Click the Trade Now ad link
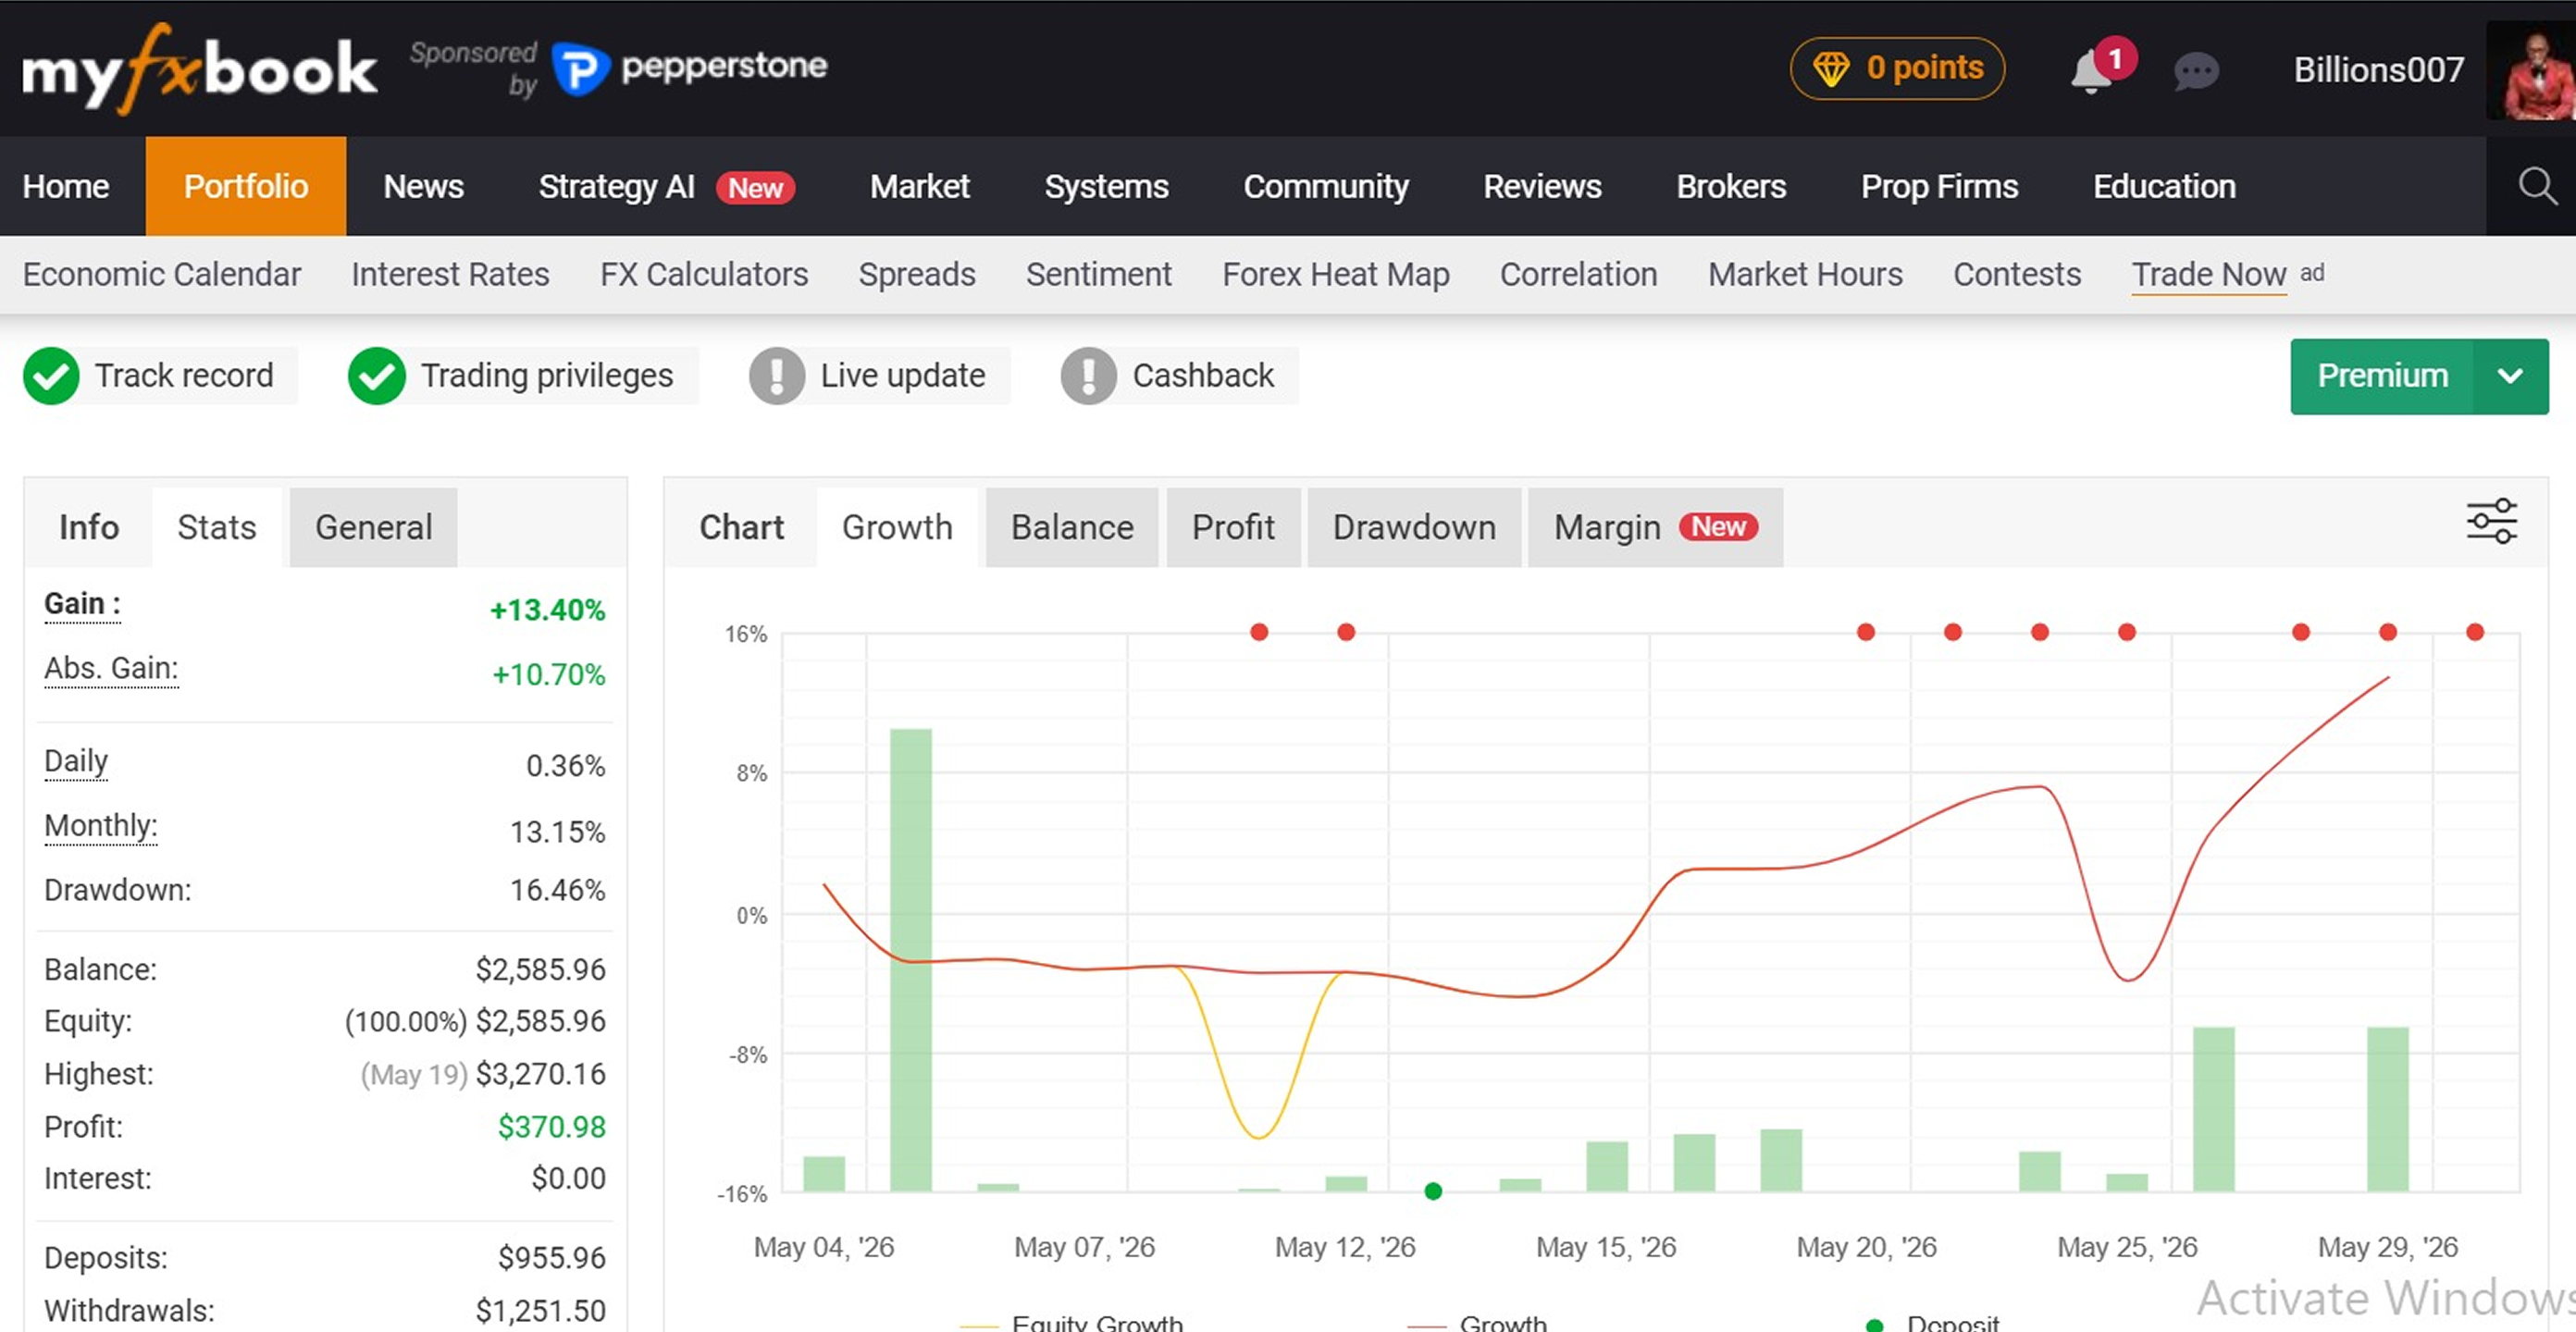Image resolution: width=2576 pixels, height=1332 pixels. [x=2208, y=274]
